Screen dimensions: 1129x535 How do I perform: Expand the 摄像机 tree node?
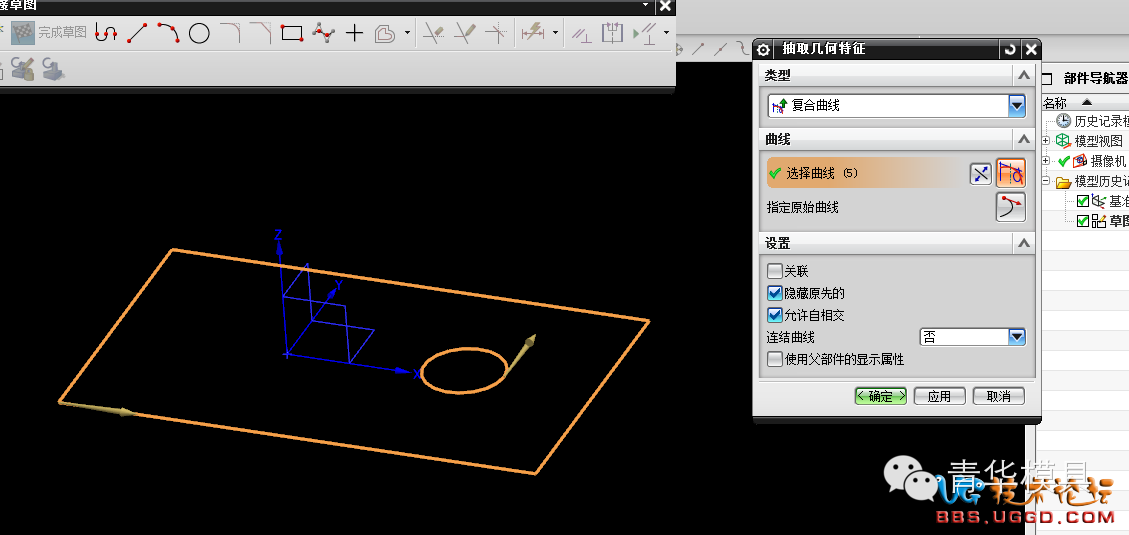click(1046, 161)
